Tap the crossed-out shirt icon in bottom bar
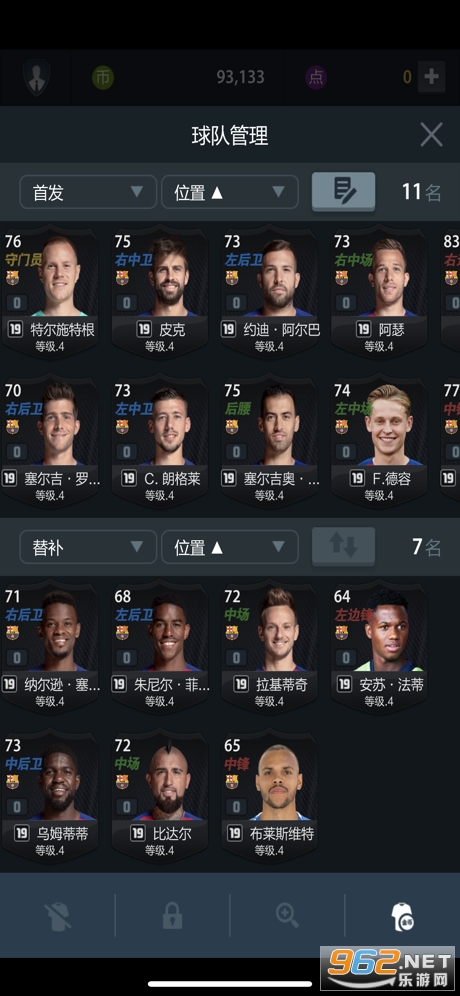This screenshot has height=996, width=460. coord(57,916)
